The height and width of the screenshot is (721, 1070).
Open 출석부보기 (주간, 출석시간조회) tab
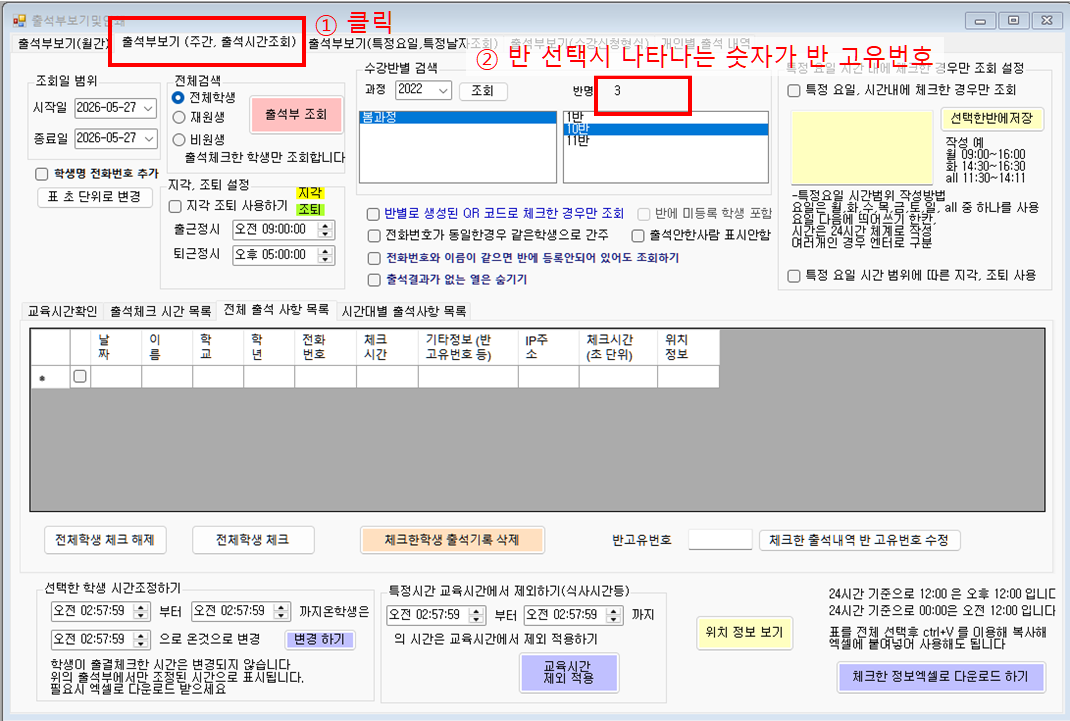point(209,42)
